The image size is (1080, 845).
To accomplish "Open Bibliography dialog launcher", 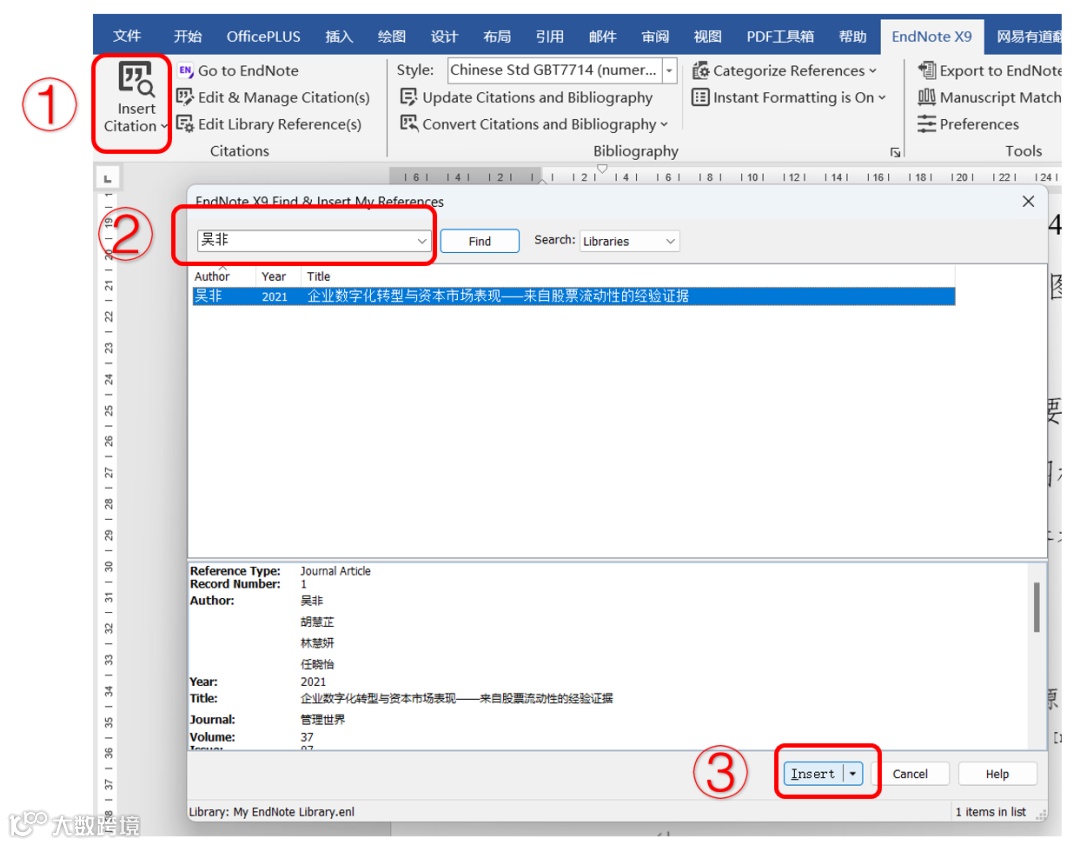I will 895,152.
